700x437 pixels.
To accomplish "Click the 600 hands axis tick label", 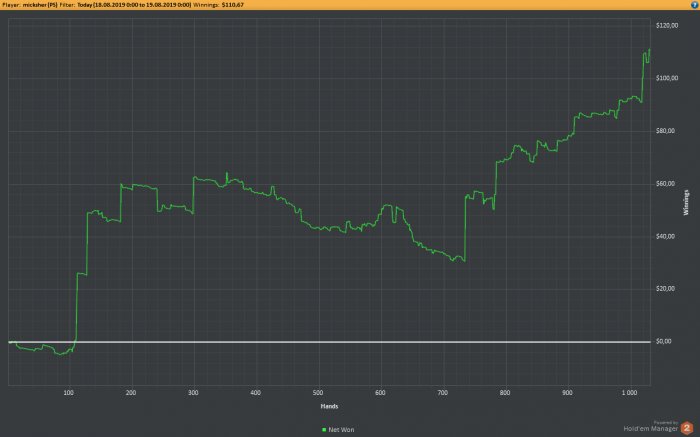I will point(380,393).
